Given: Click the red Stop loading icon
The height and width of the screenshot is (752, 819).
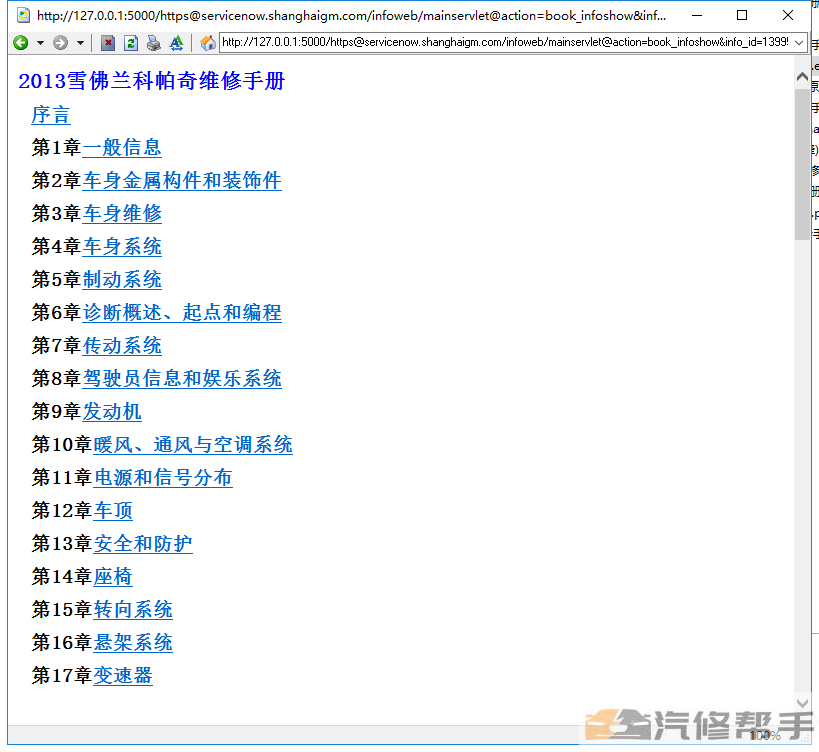Looking at the screenshot, I should click(x=108, y=42).
